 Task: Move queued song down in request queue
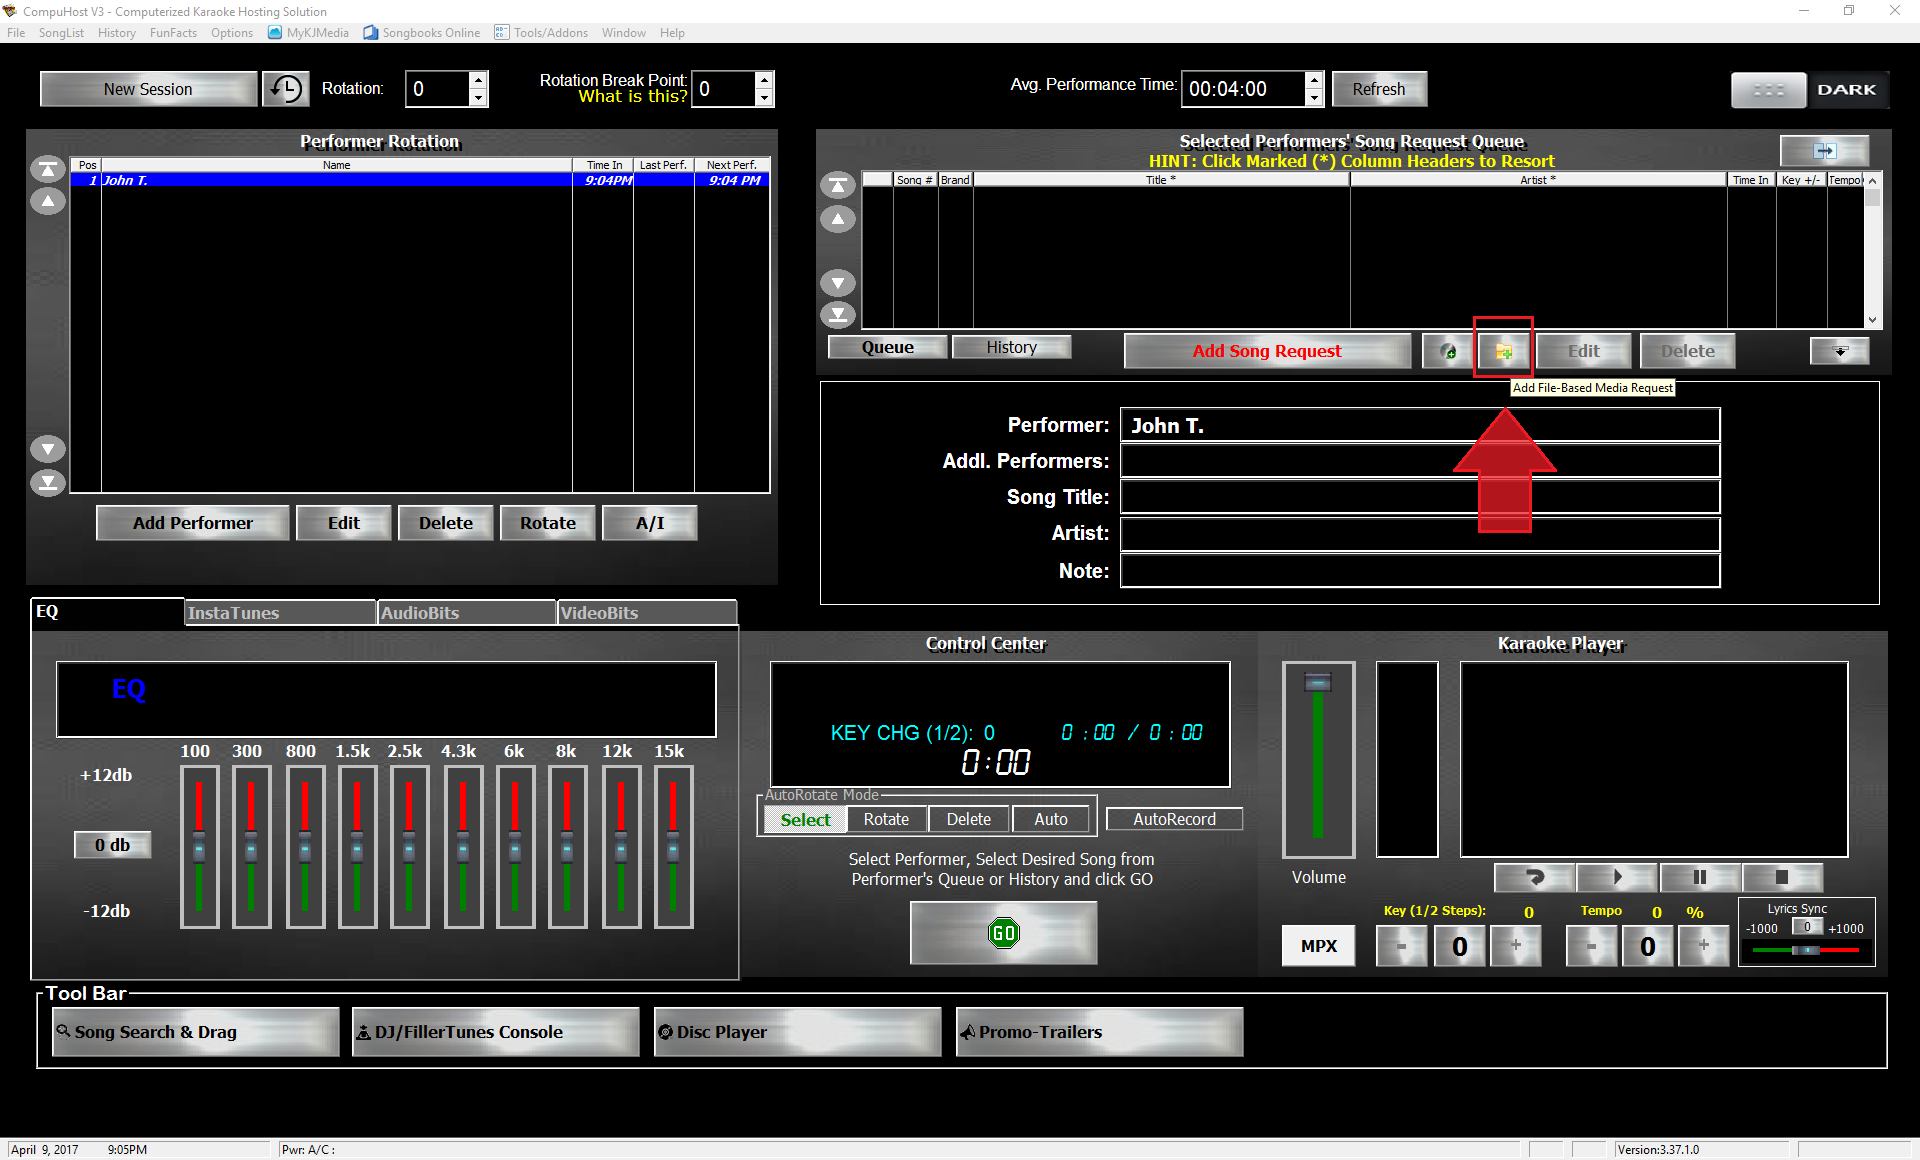[838, 283]
